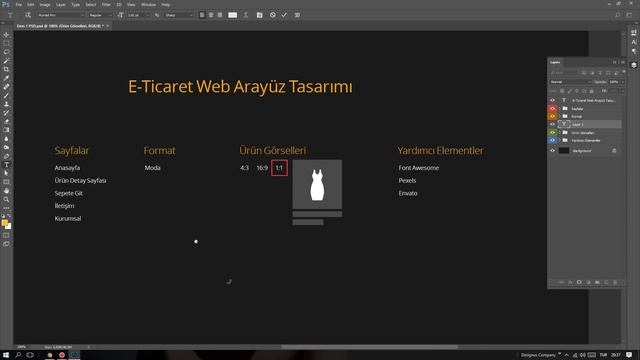Open the anti-aliasing method dropdown

click(x=178, y=15)
